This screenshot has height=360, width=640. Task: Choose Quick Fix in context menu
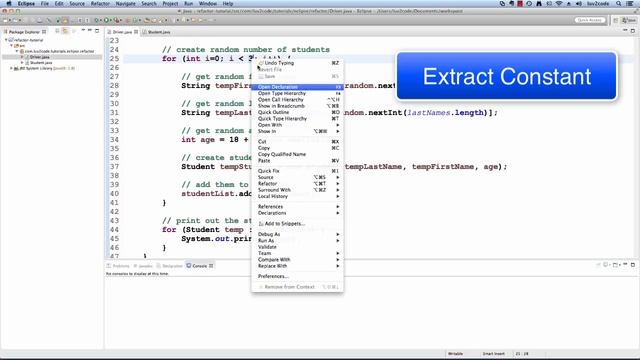coord(297,171)
